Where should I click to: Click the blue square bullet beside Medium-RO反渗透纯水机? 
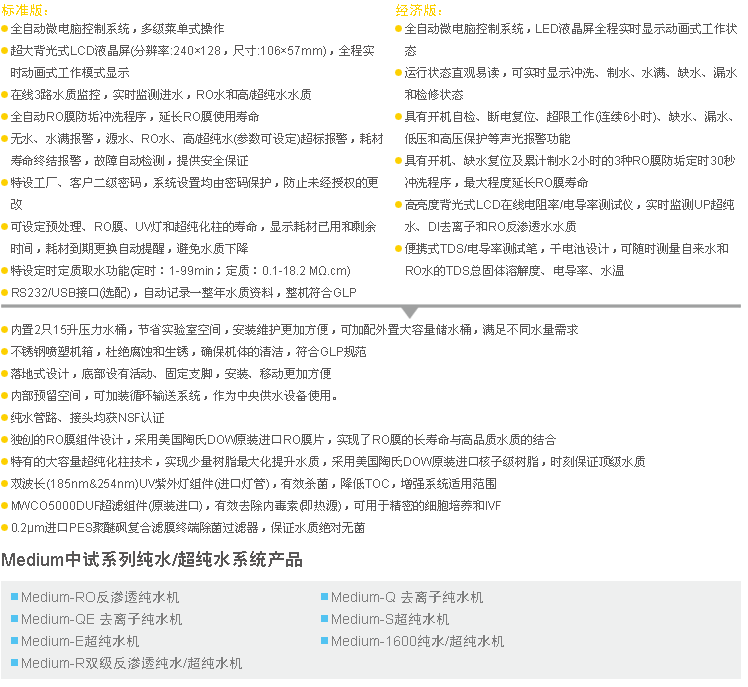click(14, 596)
